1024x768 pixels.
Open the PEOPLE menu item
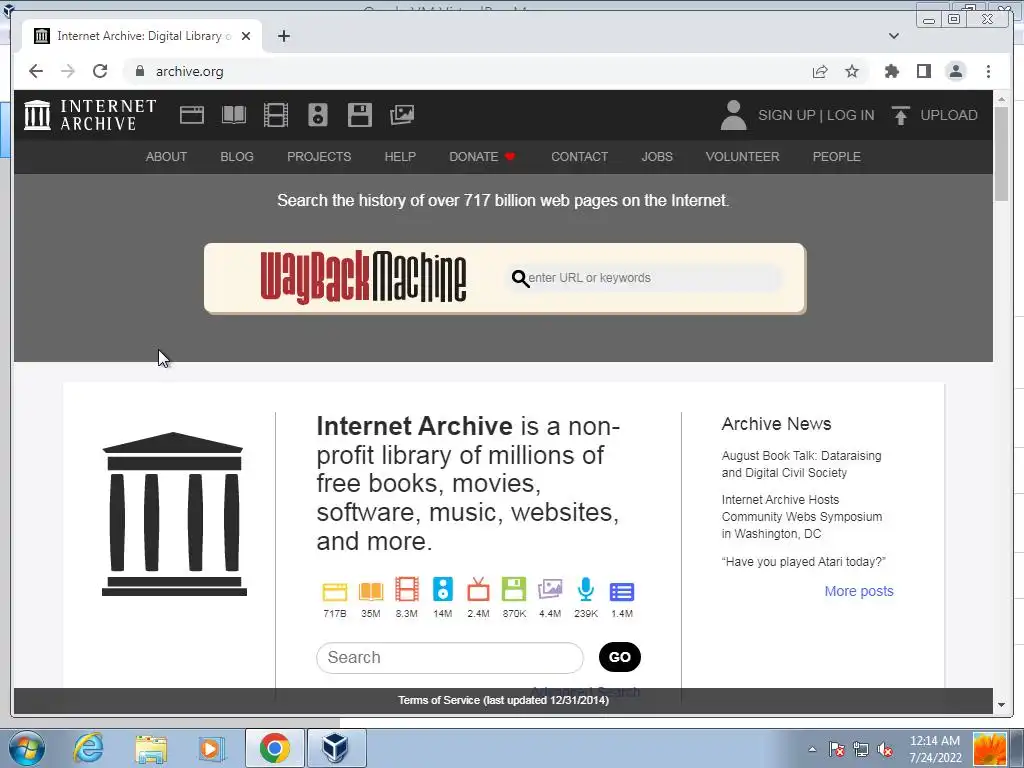[x=837, y=157]
